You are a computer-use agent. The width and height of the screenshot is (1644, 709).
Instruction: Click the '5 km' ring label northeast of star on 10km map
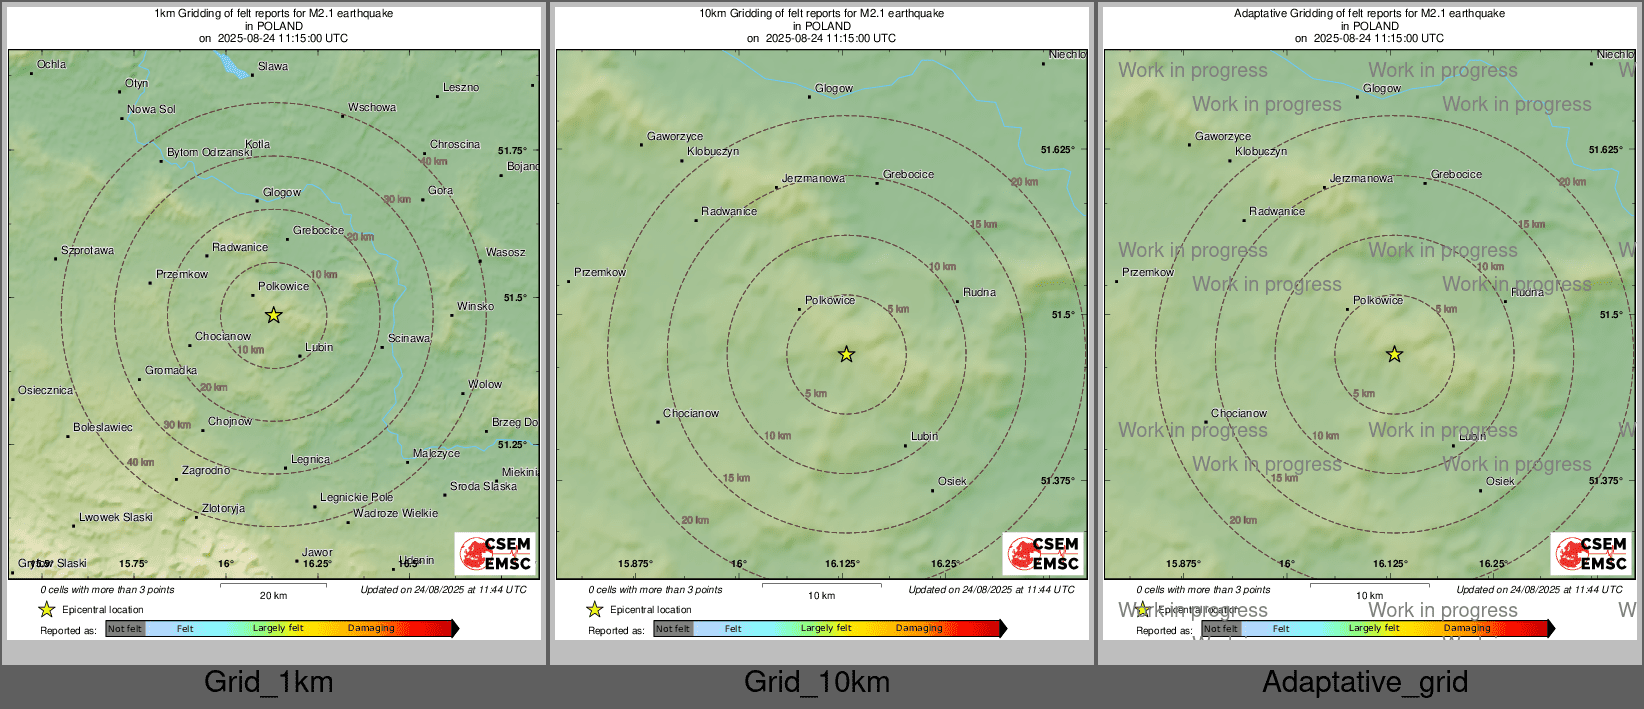pyautogui.click(x=898, y=309)
